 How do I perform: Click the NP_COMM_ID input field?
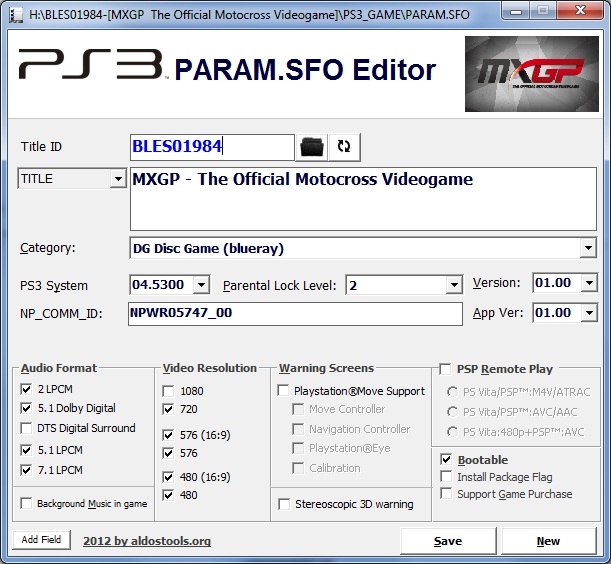coord(295,313)
